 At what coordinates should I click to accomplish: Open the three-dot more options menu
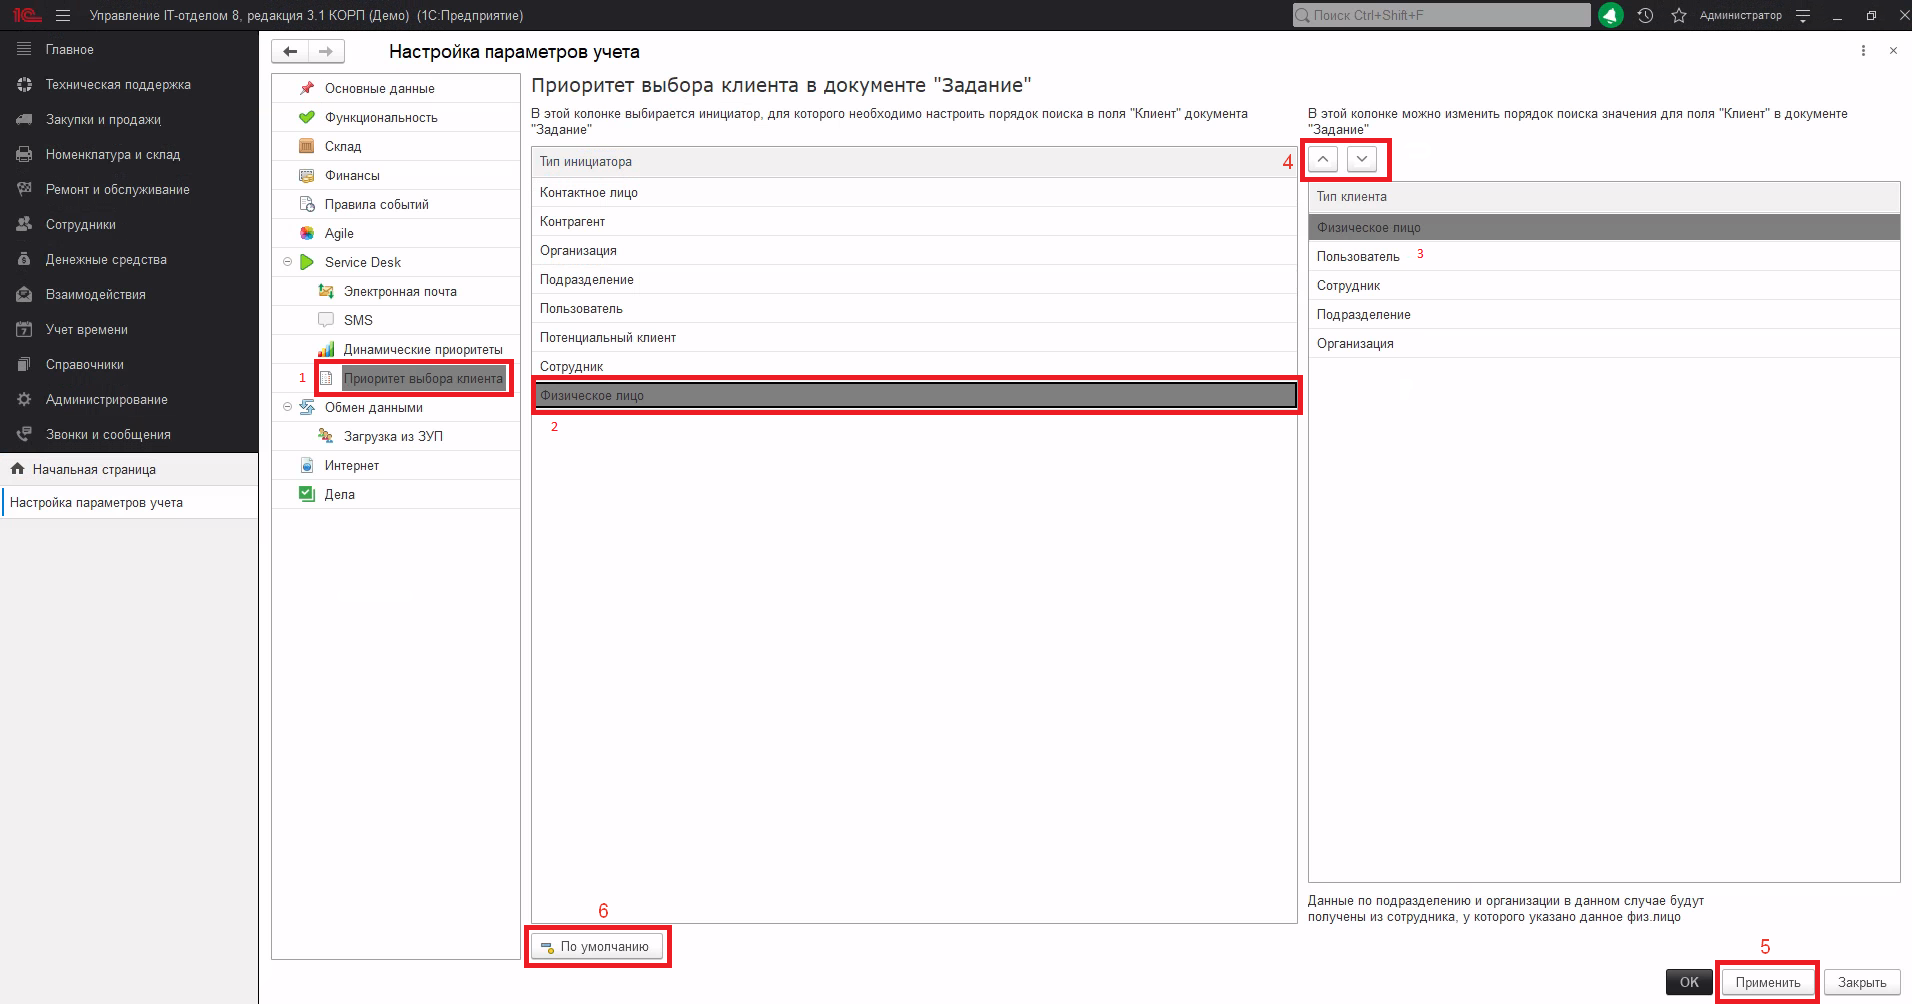click(1863, 51)
